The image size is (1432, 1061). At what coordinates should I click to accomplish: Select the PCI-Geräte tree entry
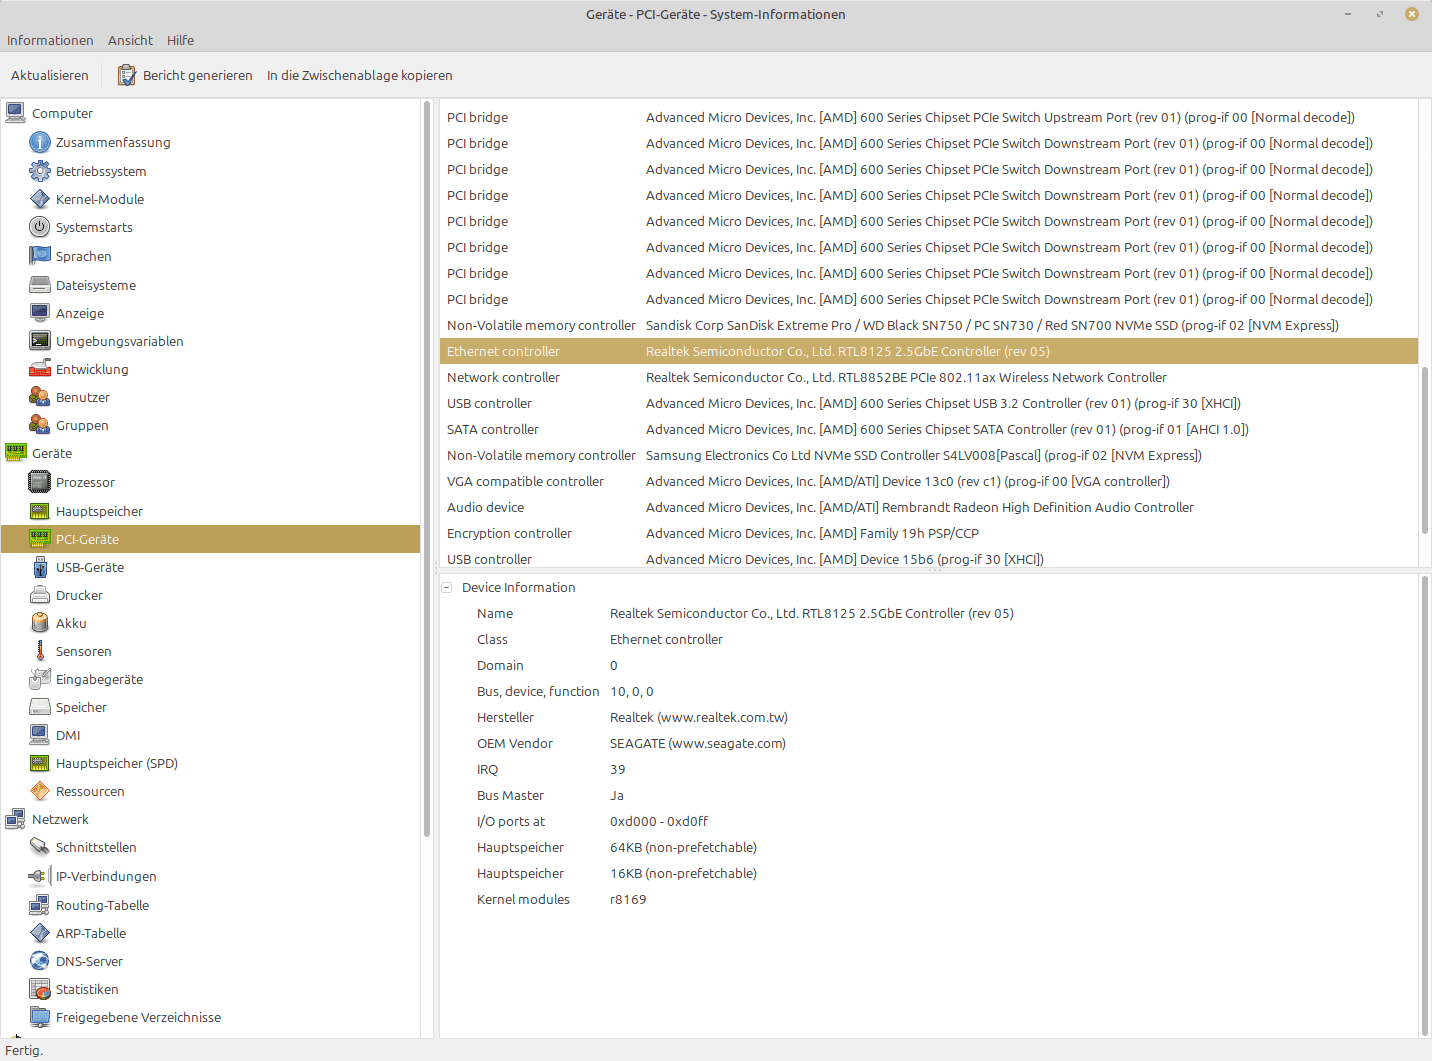click(x=210, y=539)
